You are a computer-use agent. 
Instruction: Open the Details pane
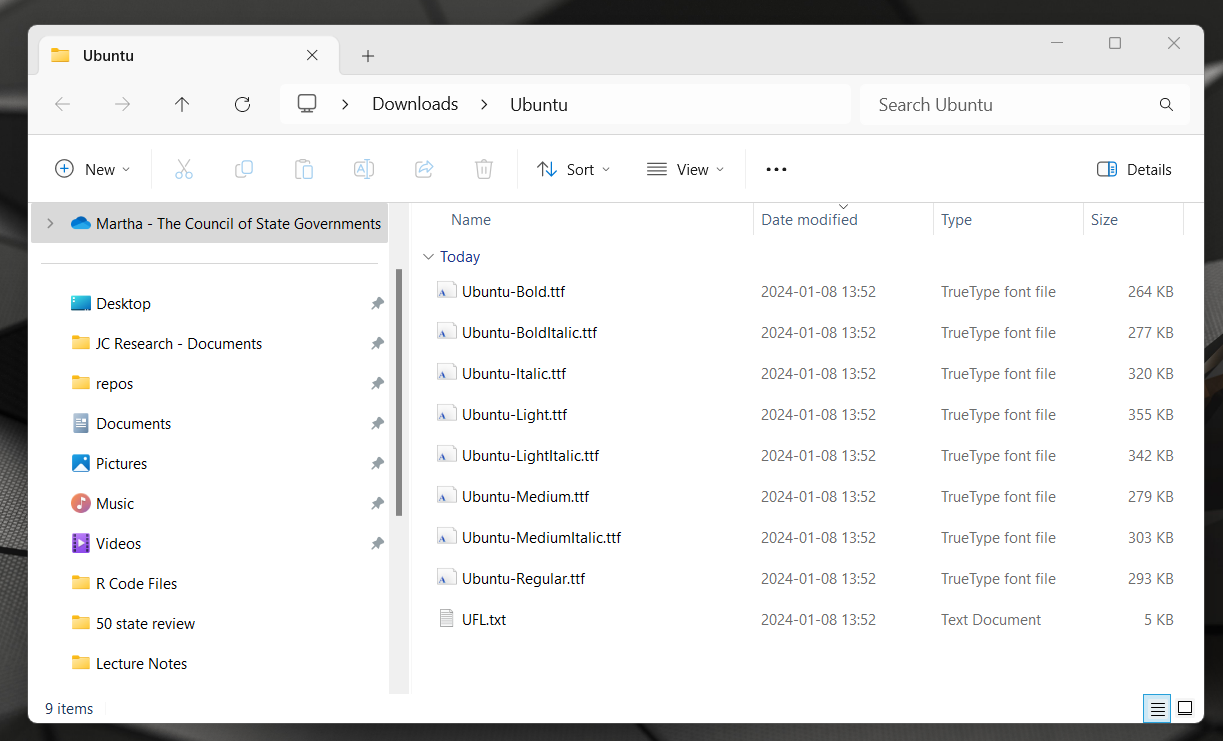click(x=1134, y=169)
